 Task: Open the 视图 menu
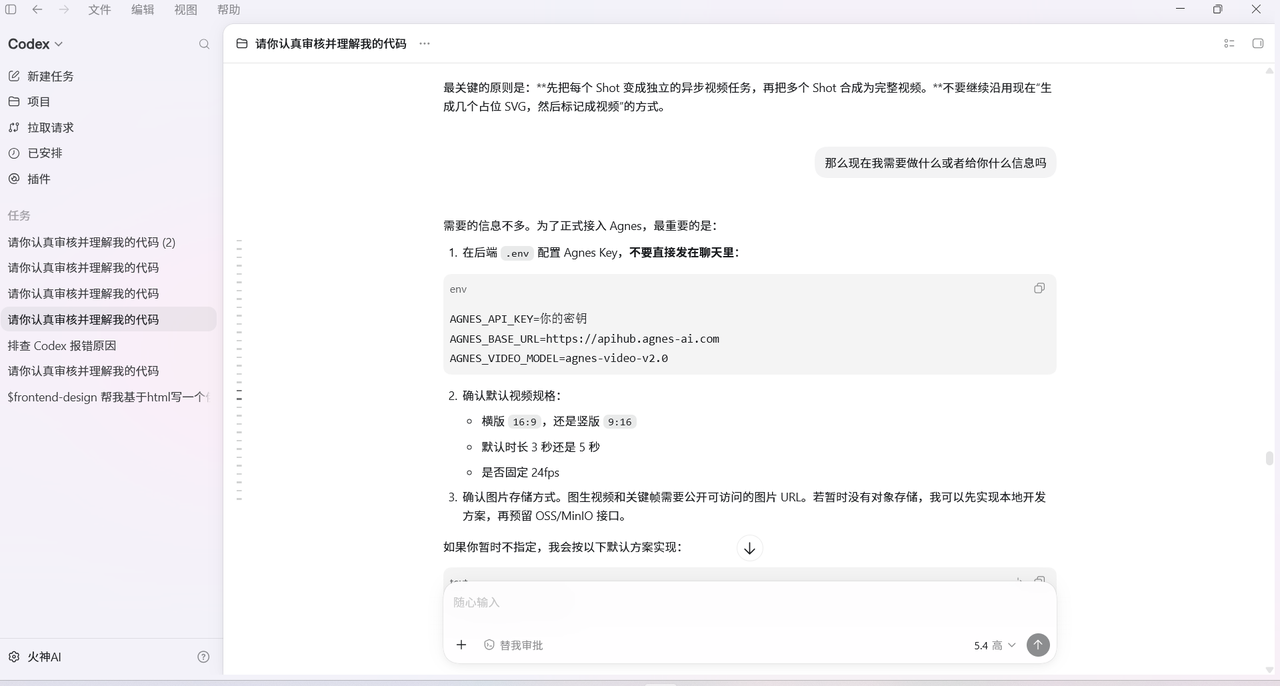[186, 9]
